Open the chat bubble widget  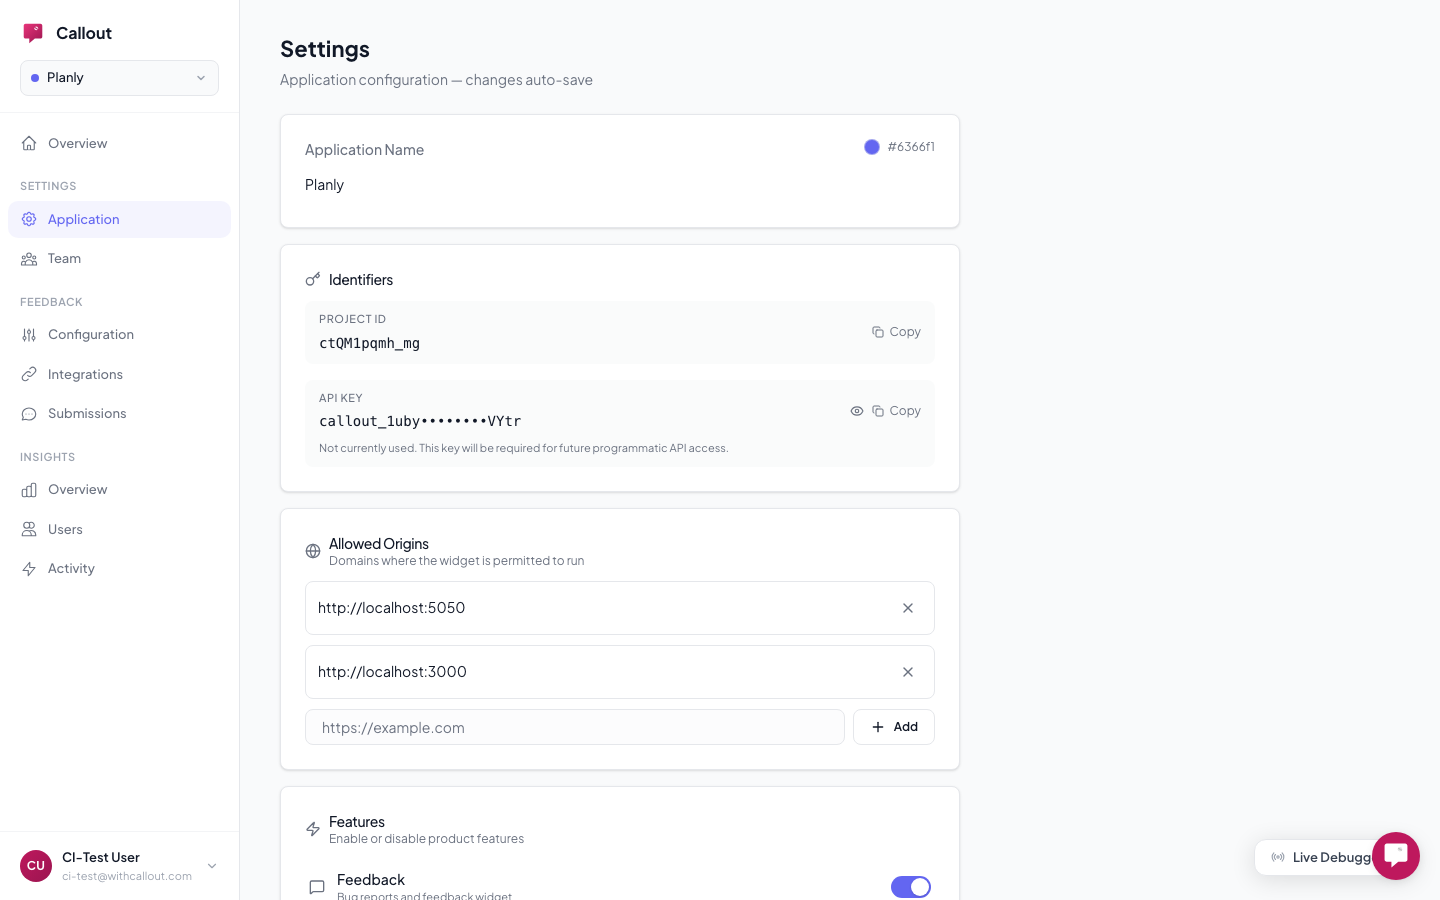[1395, 855]
